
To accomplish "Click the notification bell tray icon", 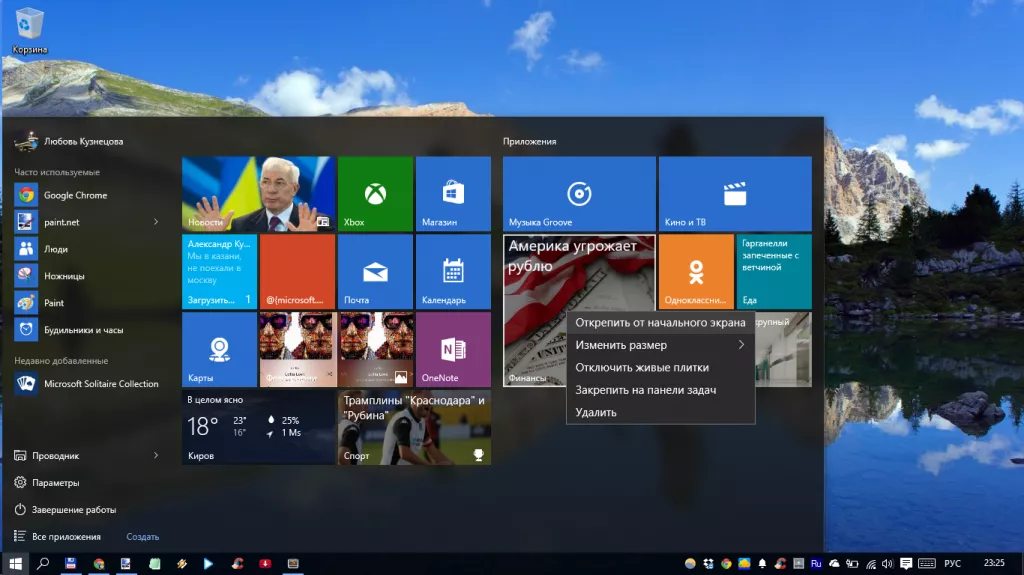I will [x=762, y=563].
